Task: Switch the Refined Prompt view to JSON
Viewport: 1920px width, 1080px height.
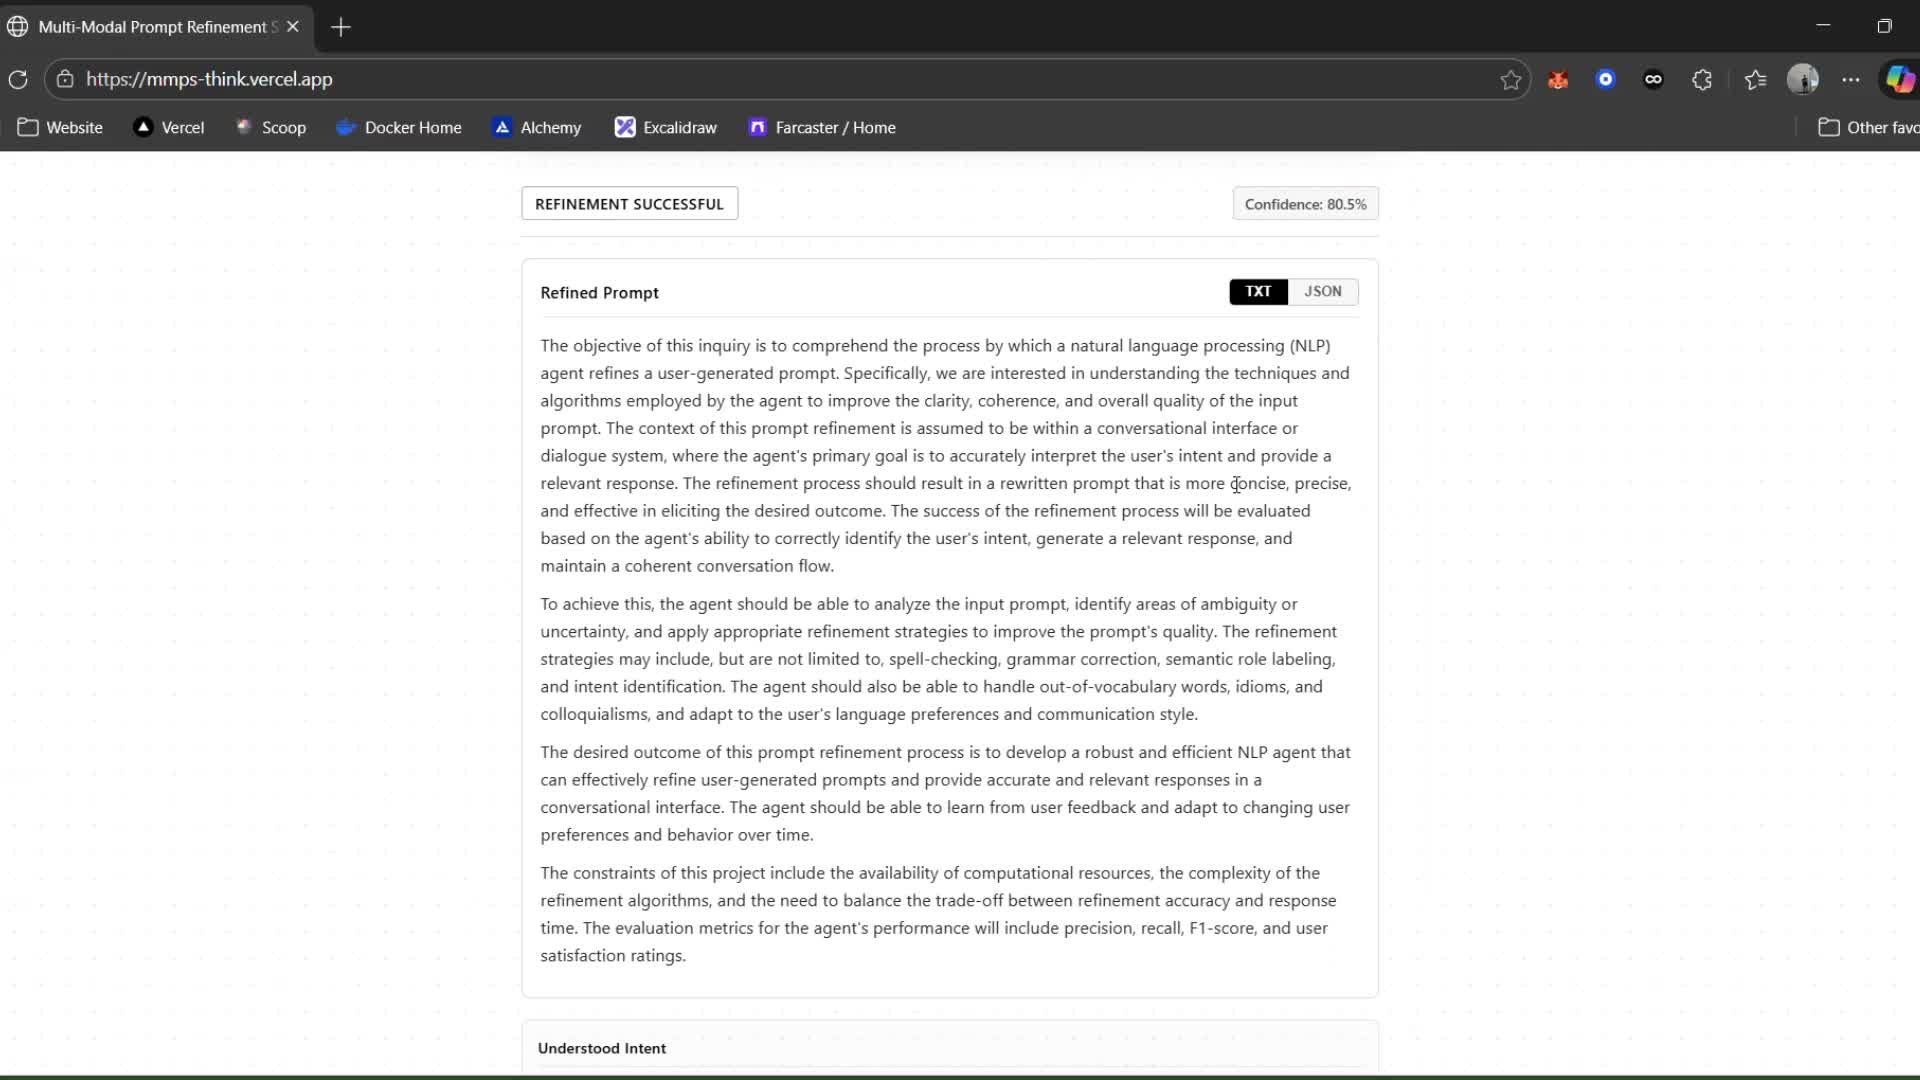Action: pos(1322,291)
